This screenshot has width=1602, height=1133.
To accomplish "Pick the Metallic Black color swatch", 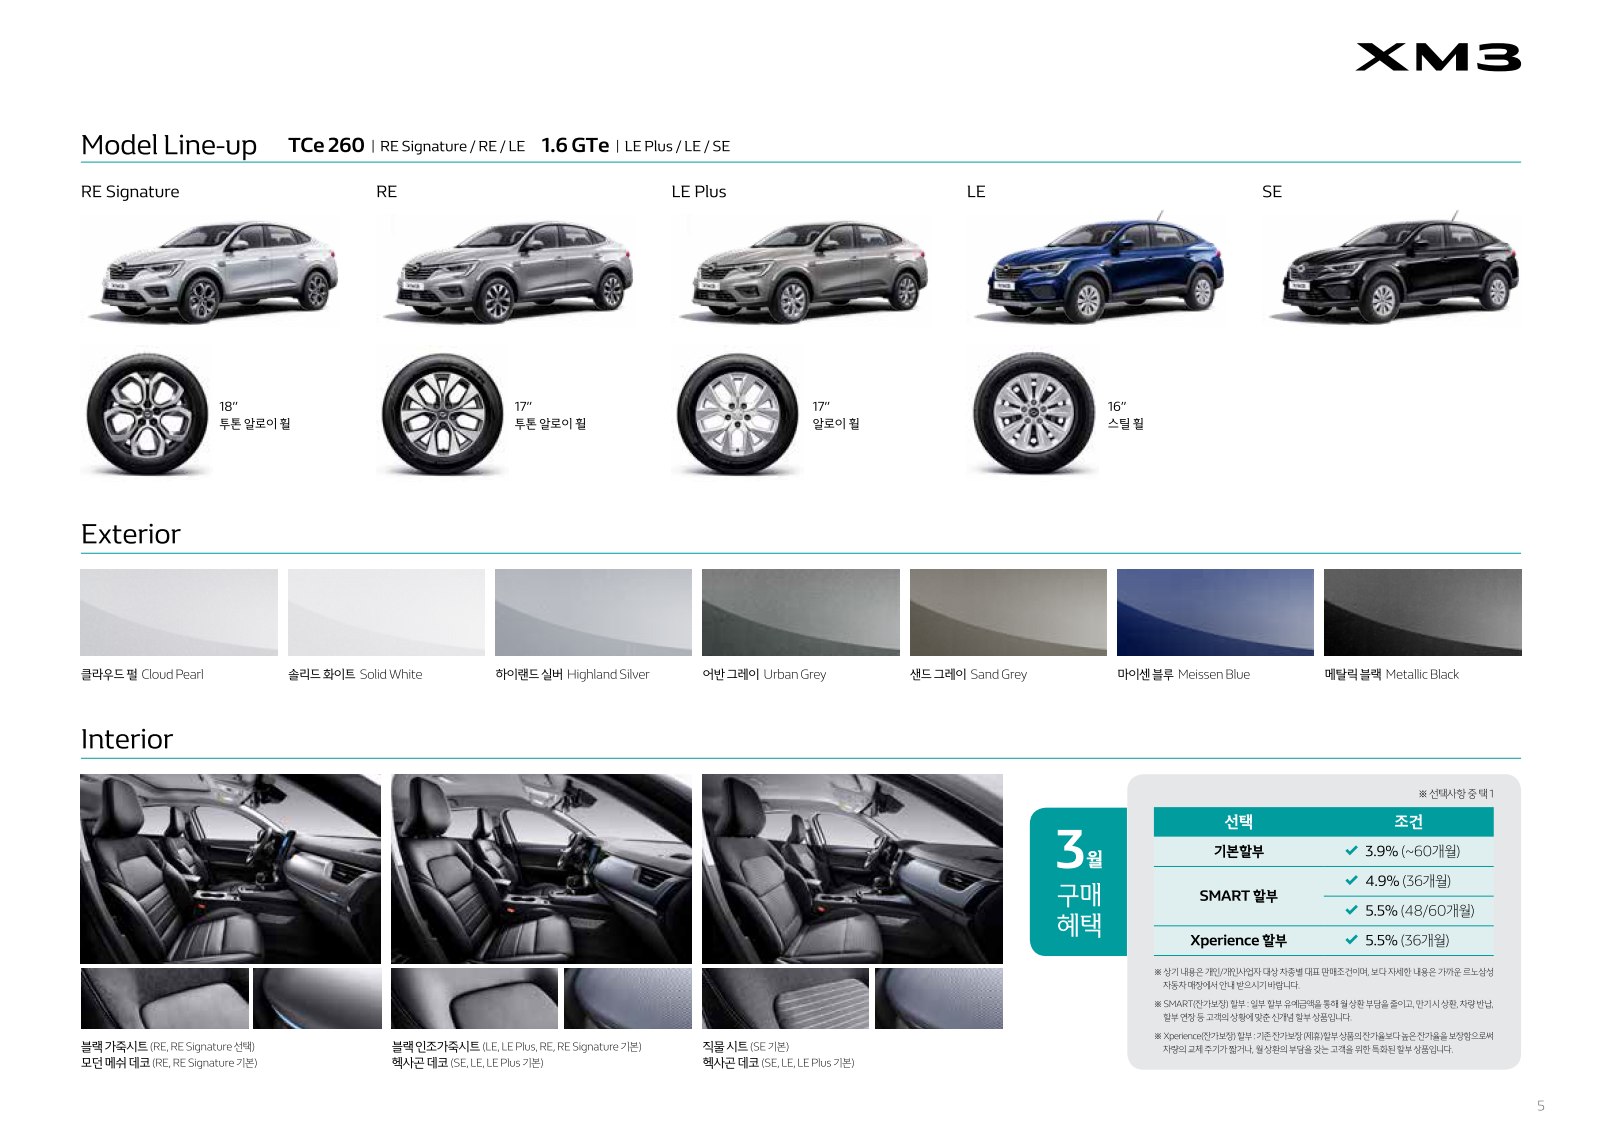I will [1423, 612].
